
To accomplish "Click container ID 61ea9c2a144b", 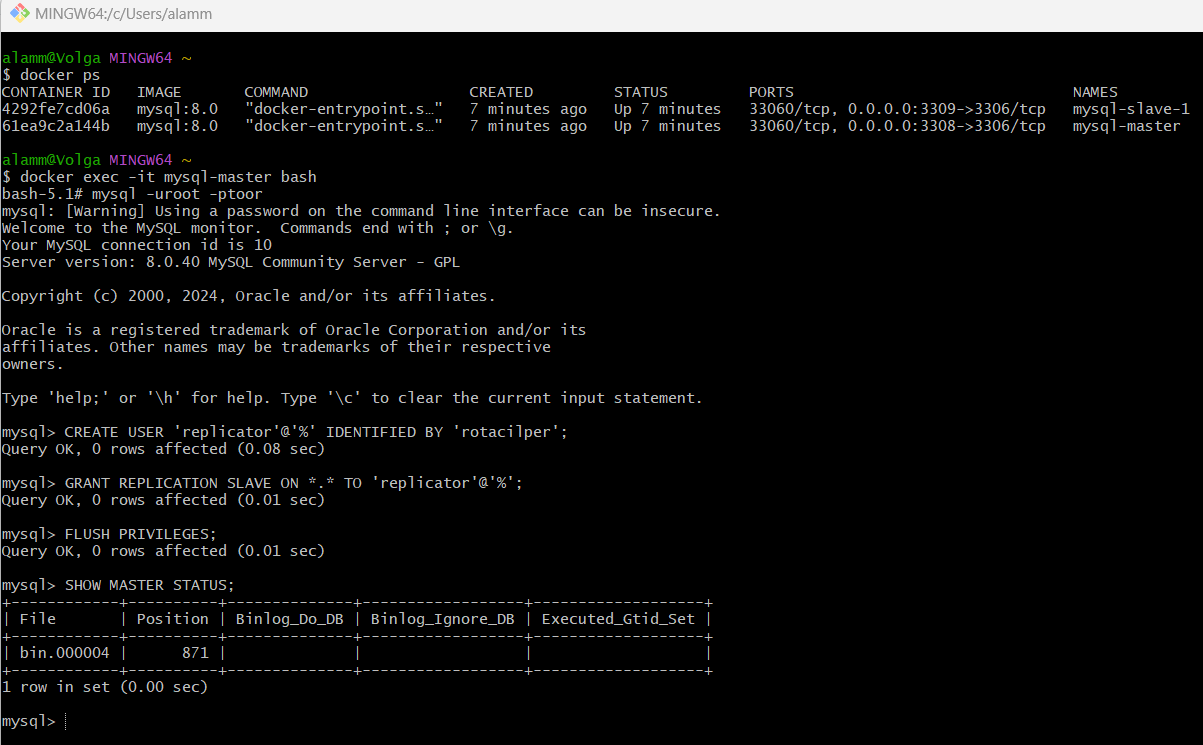I will coord(56,126).
